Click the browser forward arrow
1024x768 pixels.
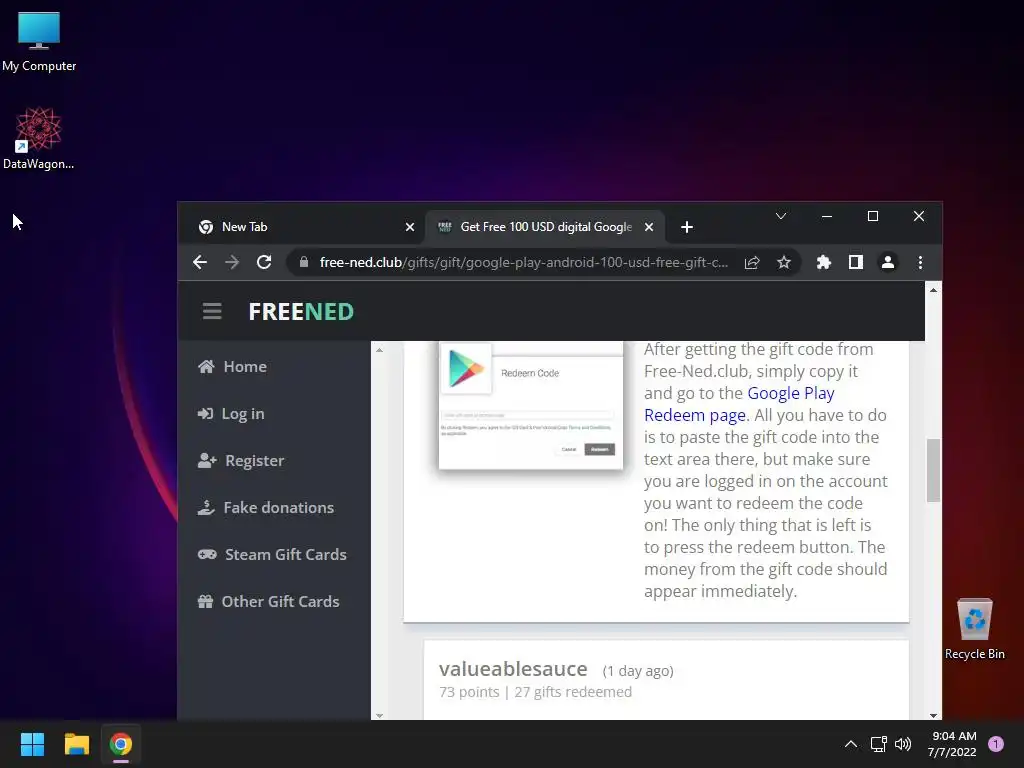point(232,263)
